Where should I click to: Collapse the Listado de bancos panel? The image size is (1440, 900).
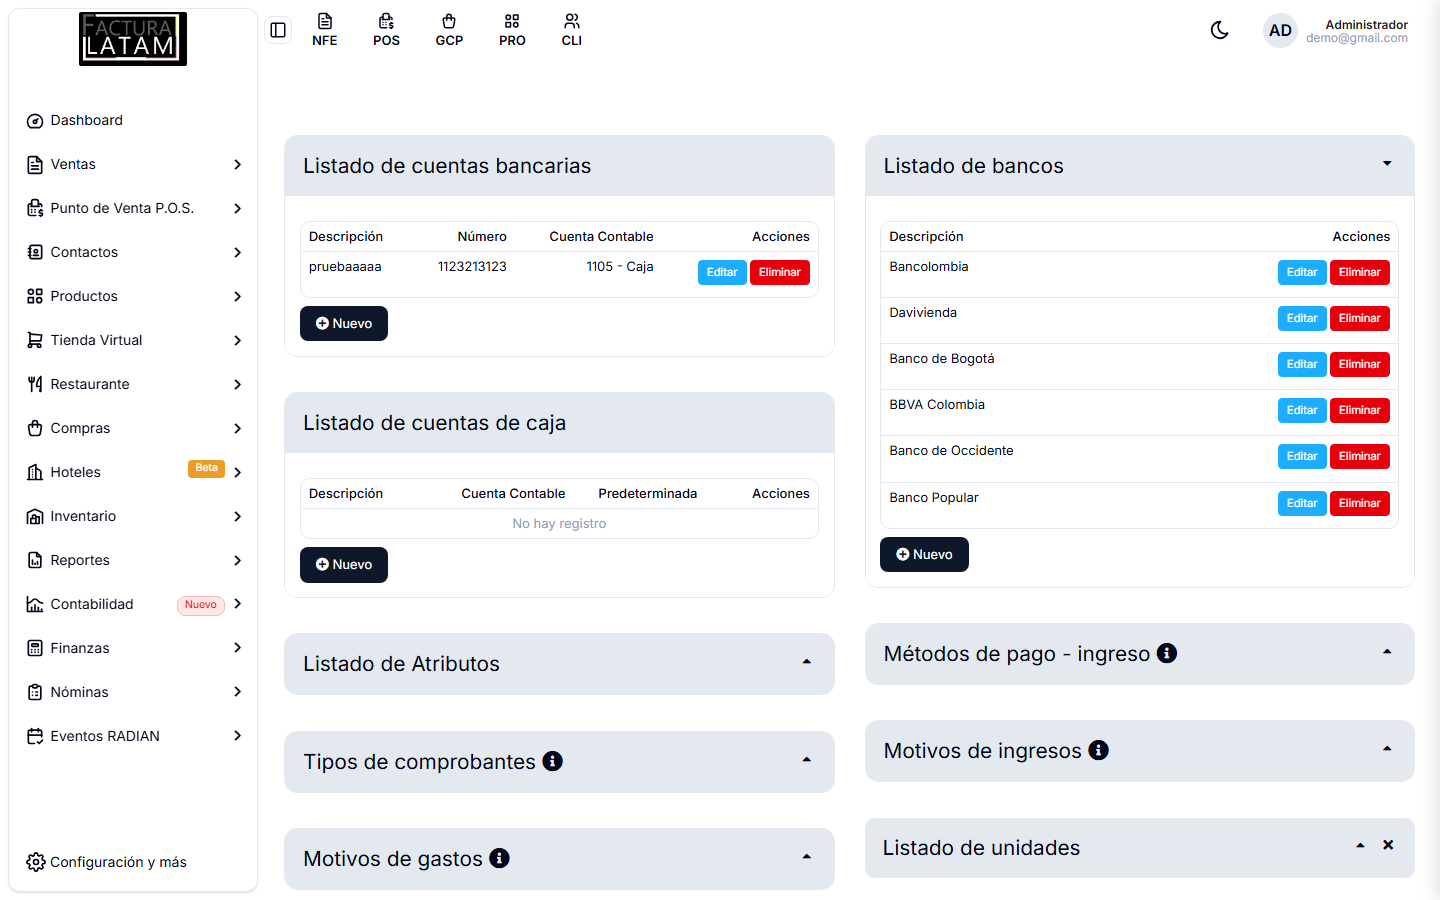coord(1387,164)
